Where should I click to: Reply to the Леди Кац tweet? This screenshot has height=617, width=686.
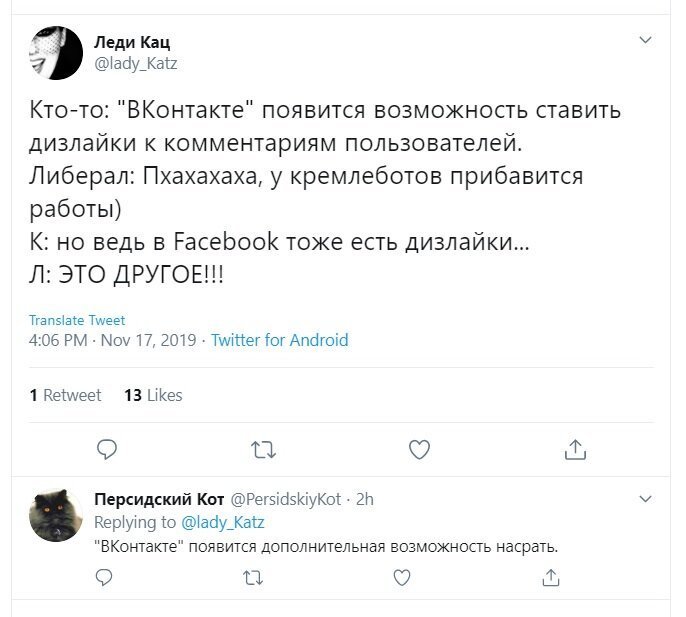point(106,449)
